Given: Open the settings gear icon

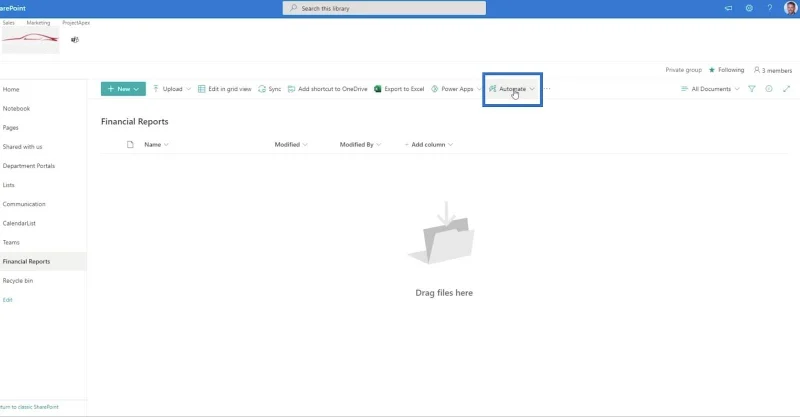Looking at the screenshot, I should coord(749,8).
